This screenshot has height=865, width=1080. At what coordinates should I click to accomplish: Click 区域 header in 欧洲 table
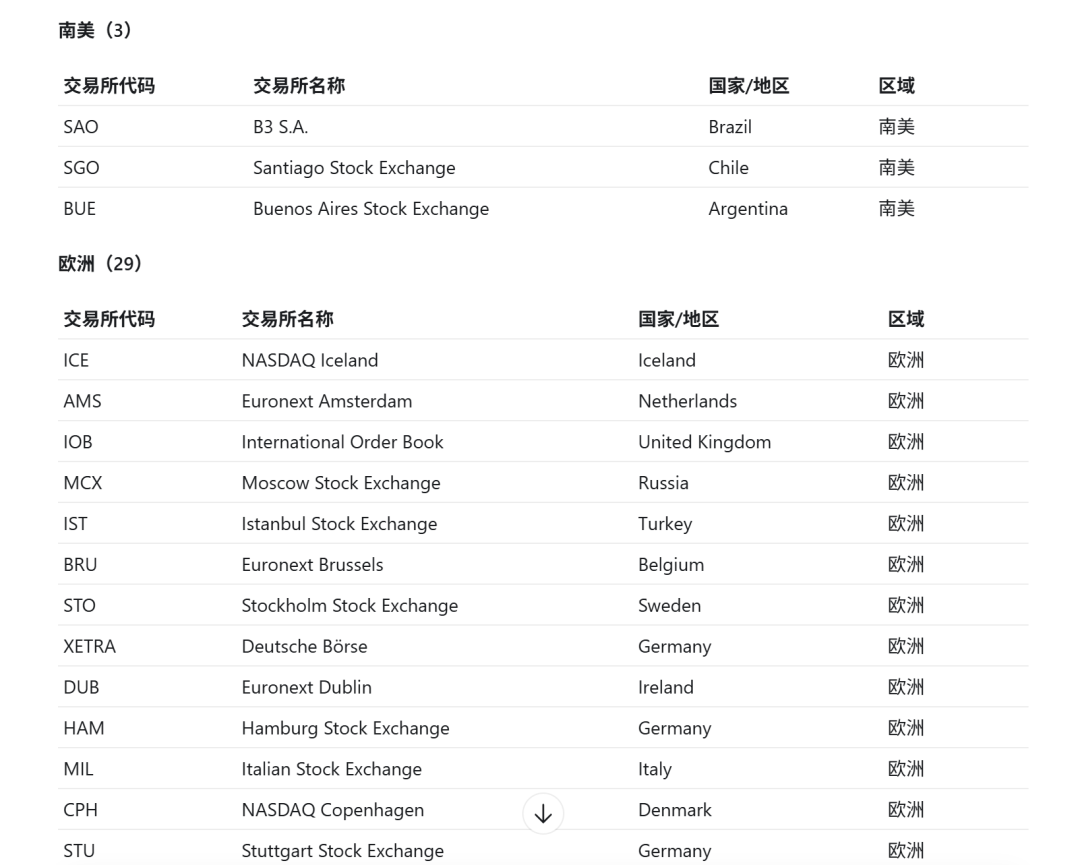point(906,320)
